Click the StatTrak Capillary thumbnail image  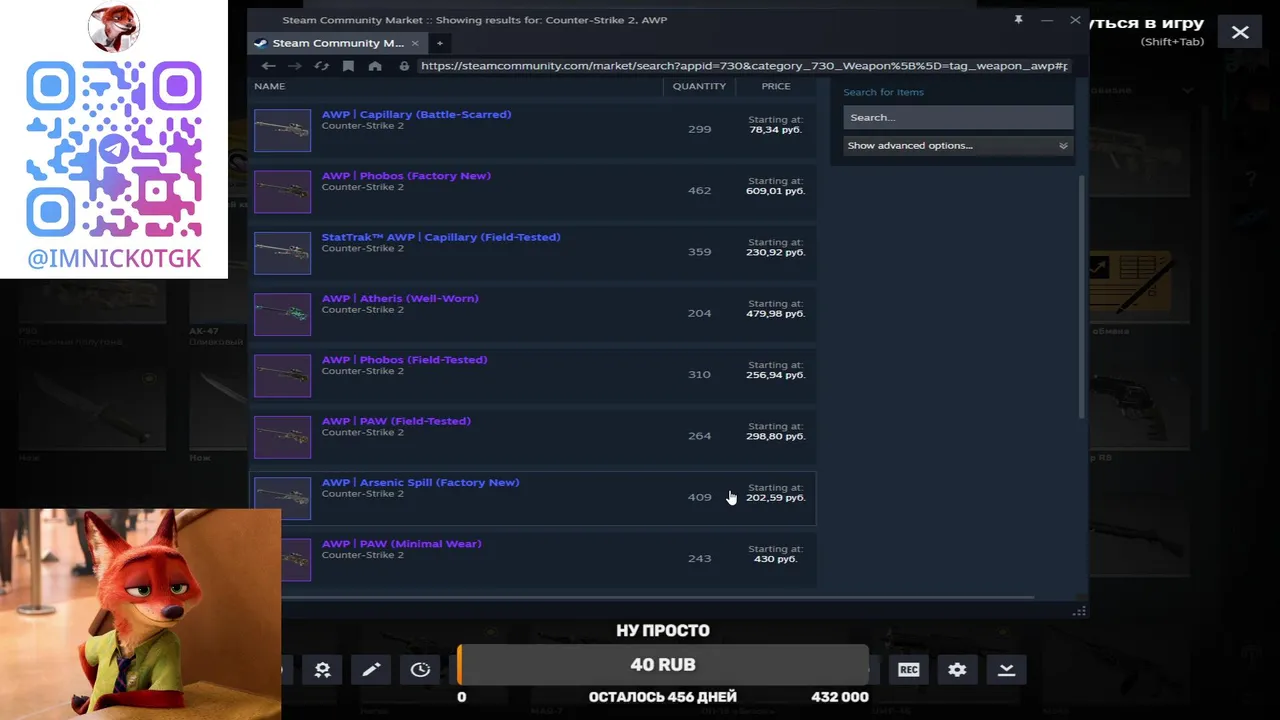pos(282,253)
